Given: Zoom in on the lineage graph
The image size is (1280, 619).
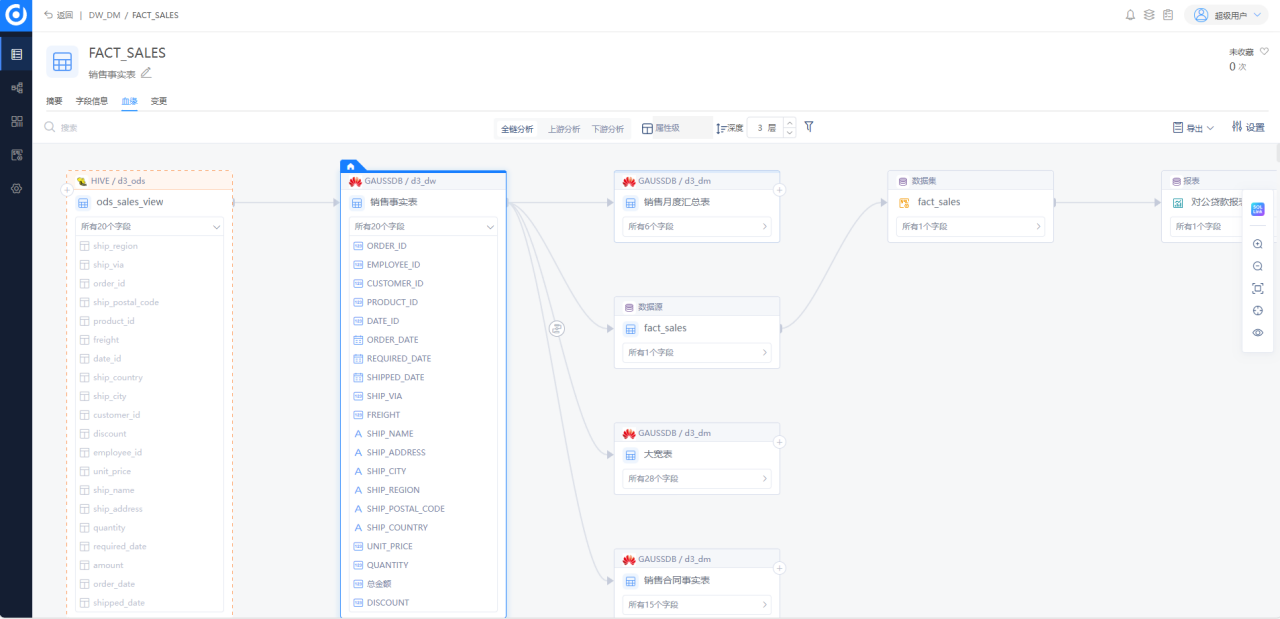Looking at the screenshot, I should pos(1258,244).
